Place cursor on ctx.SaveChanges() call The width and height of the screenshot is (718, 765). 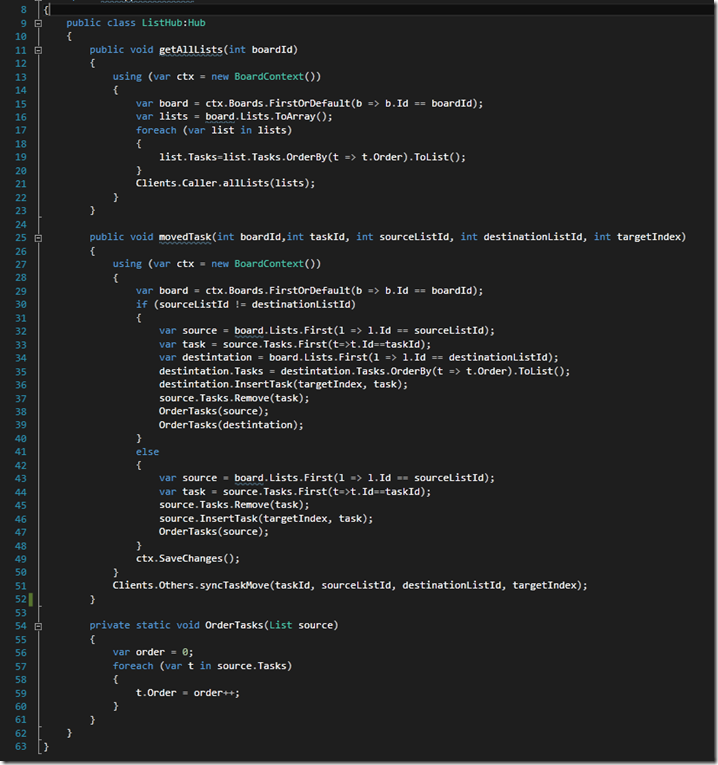[188, 559]
